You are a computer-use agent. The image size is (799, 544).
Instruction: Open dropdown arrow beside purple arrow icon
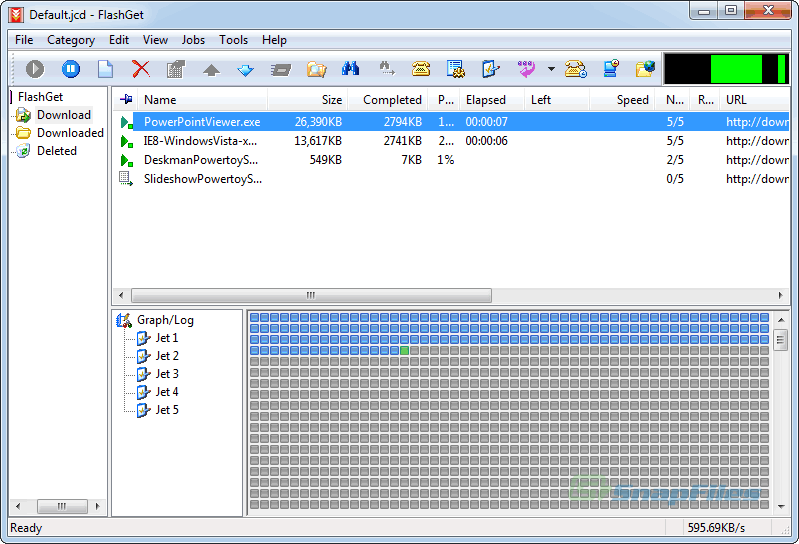click(551, 69)
